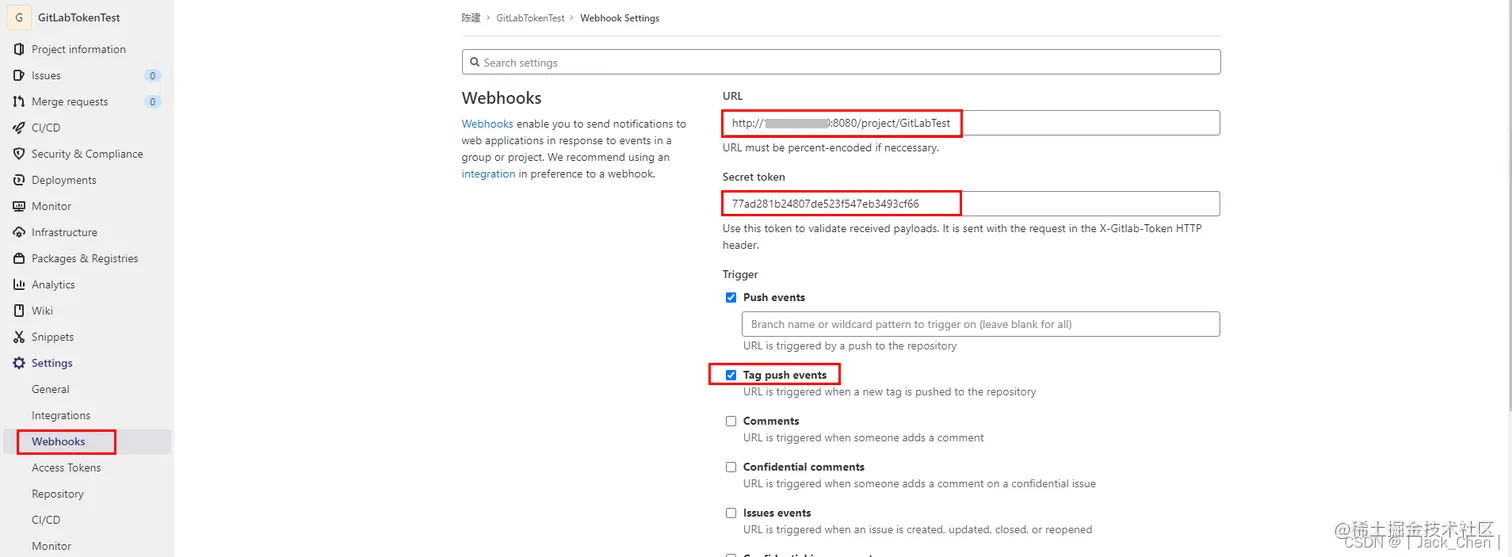This screenshot has height=557, width=1512.
Task: Click the Issues count badge
Action: (x=152, y=76)
